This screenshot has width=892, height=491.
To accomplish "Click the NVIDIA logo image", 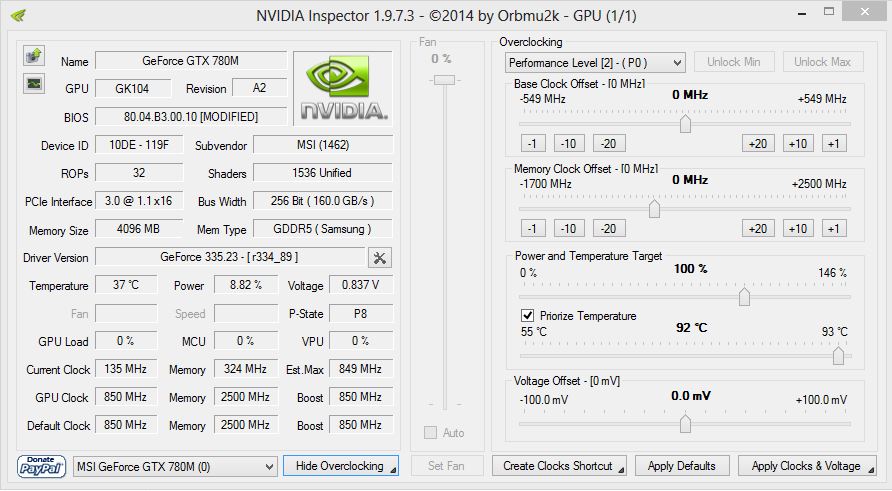I will pyautogui.click(x=343, y=88).
